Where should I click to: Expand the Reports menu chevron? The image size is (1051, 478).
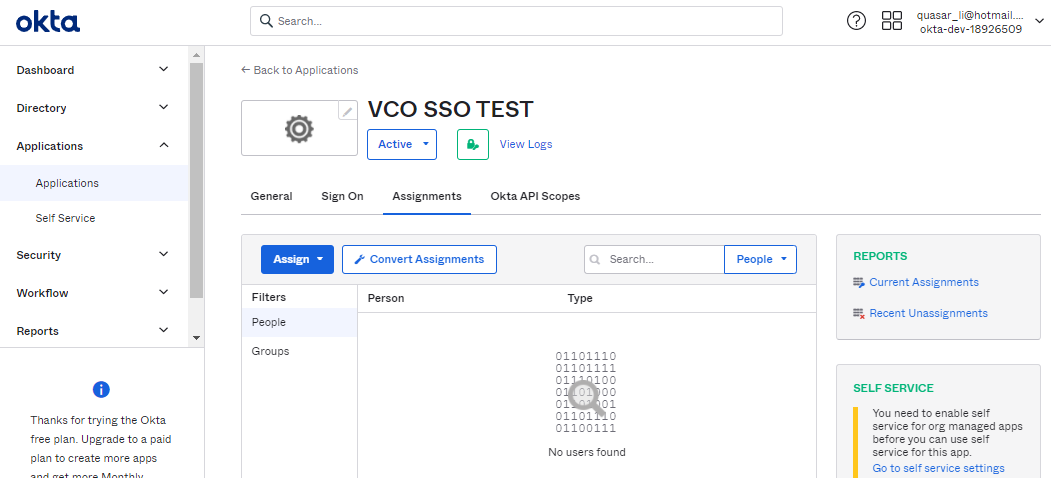click(164, 330)
